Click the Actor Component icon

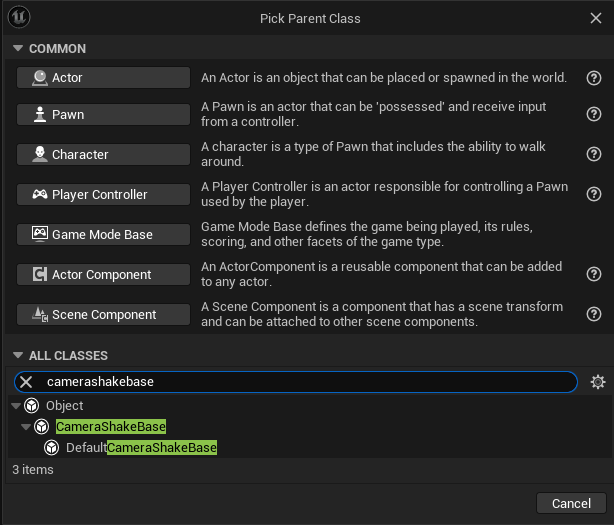coord(40,274)
